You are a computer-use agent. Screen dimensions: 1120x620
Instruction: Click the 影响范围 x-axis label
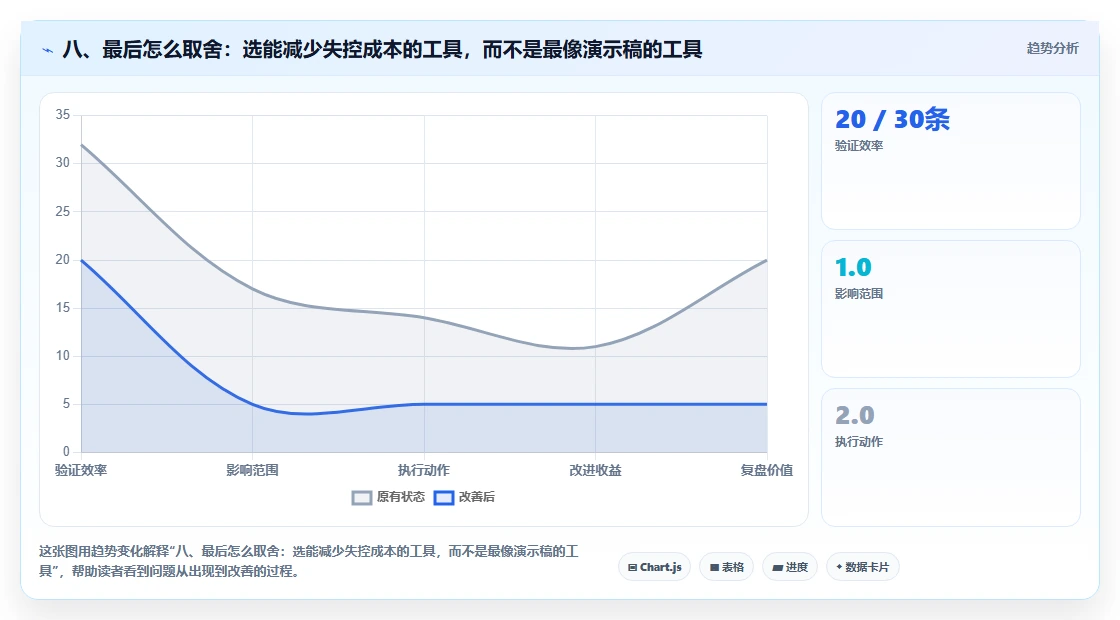(x=252, y=470)
